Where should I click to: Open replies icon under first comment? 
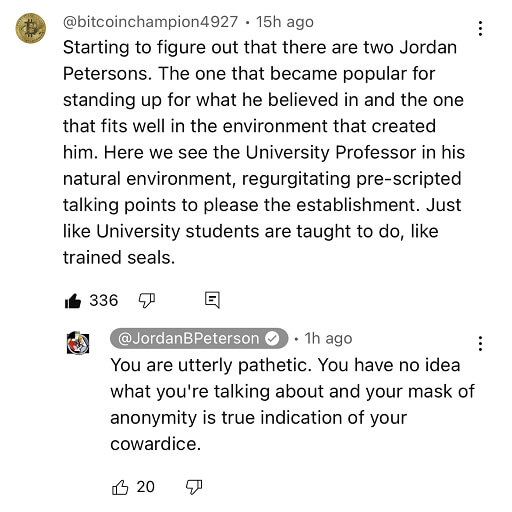point(212,300)
